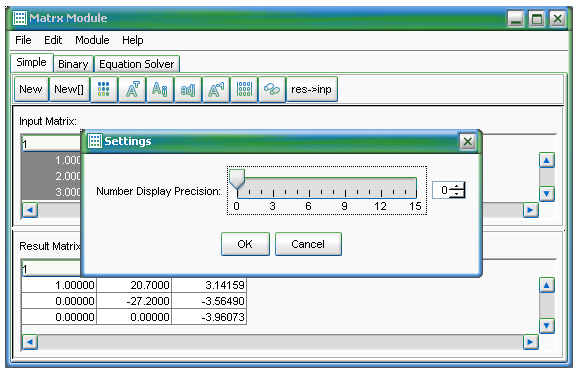This screenshot has width=578, height=377.
Task: Close the Matrx Module window
Action: 557,18
